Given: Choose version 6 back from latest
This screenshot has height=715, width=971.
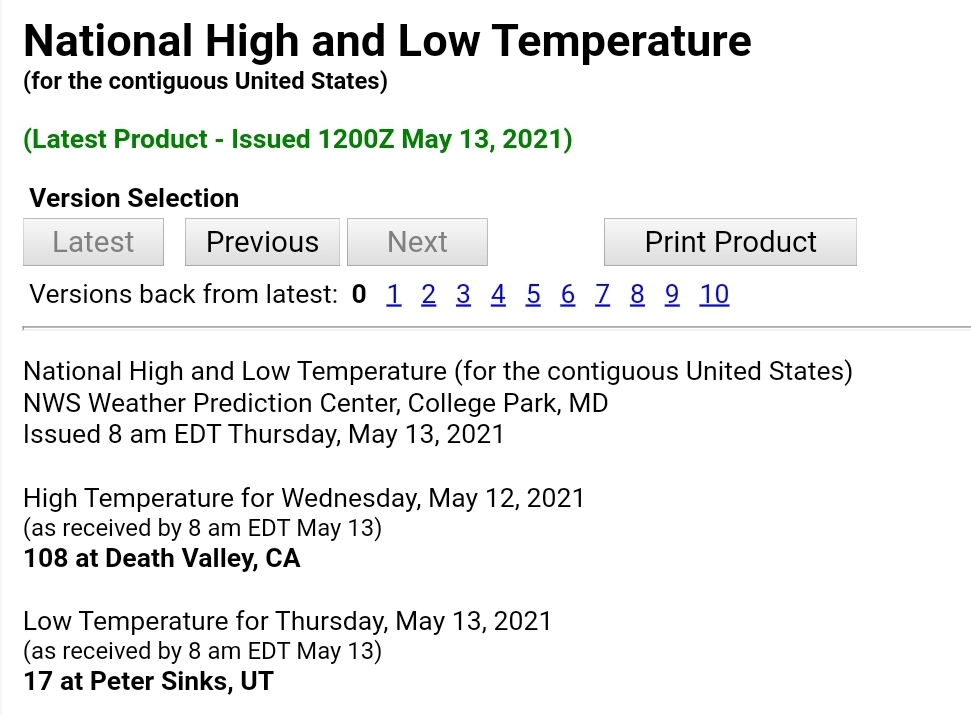Looking at the screenshot, I should 568,295.
